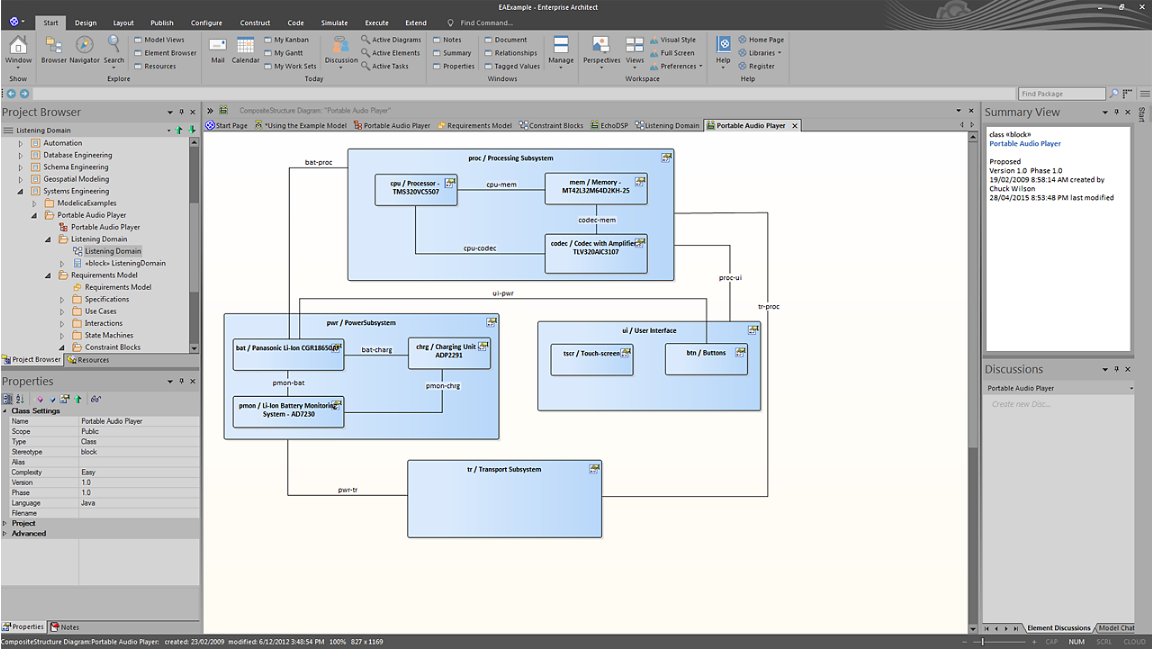Image resolution: width=1152 pixels, height=649 pixels.
Task: Open Mail in the ribbon
Action: pyautogui.click(x=217, y=46)
